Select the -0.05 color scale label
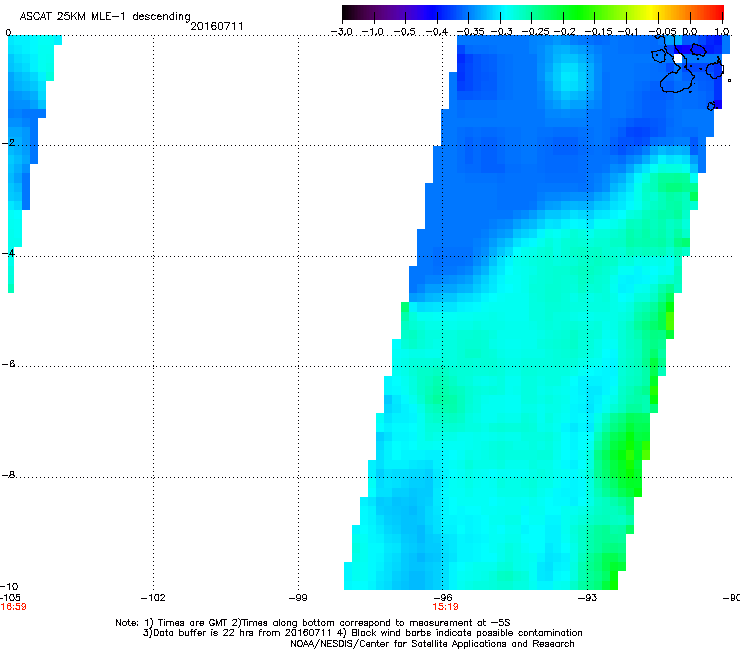Viewport: 740px width, 650px height. click(x=662, y=32)
